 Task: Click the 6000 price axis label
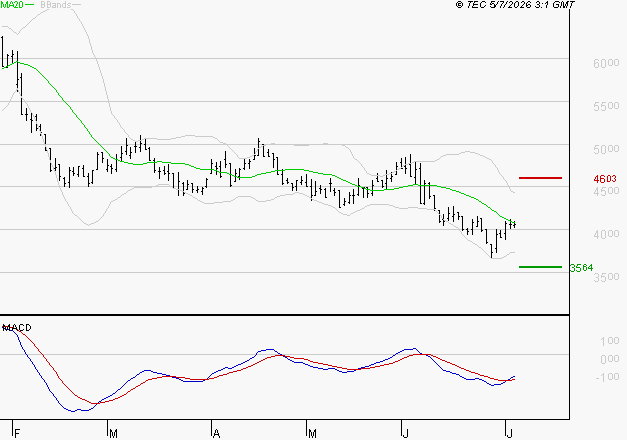coord(606,63)
